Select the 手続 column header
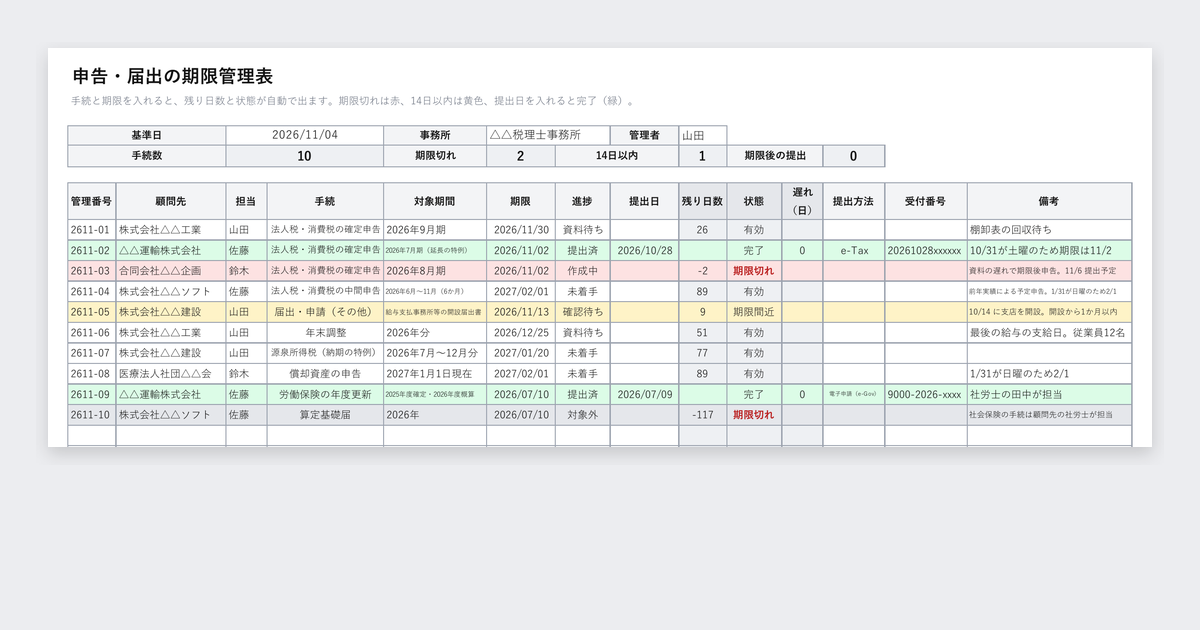 [325, 201]
